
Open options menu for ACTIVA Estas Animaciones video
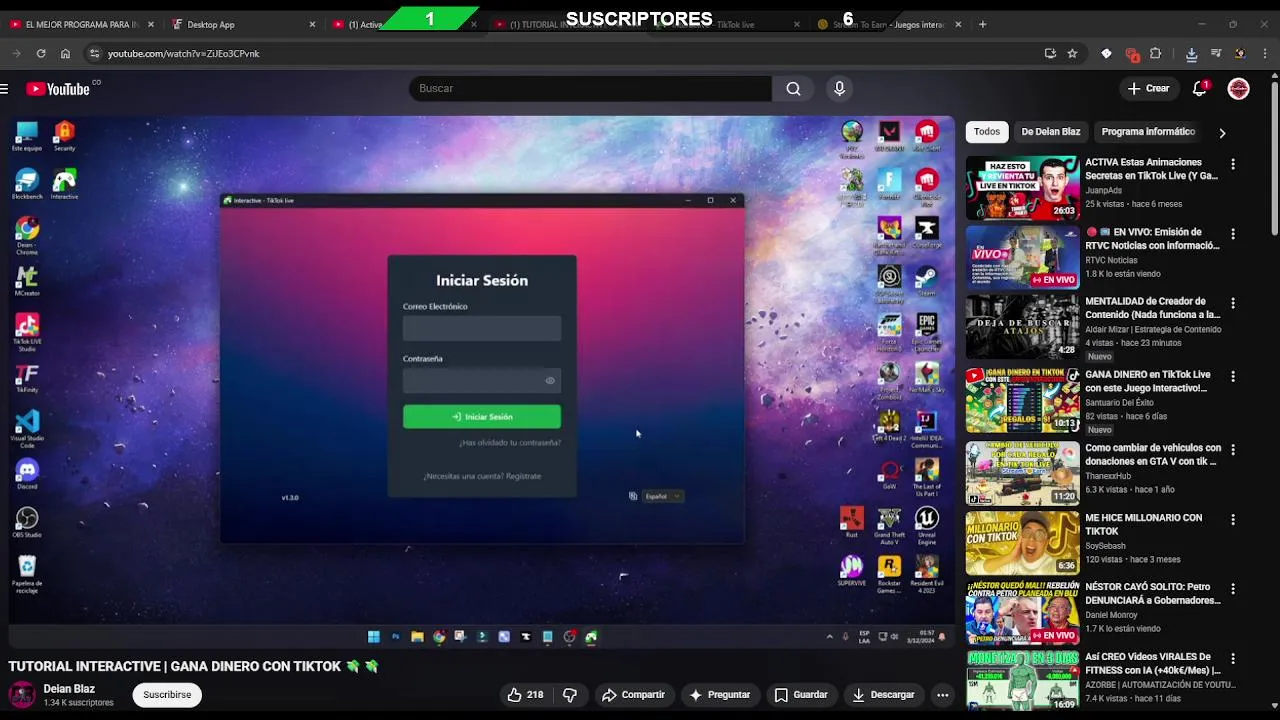click(x=1233, y=164)
